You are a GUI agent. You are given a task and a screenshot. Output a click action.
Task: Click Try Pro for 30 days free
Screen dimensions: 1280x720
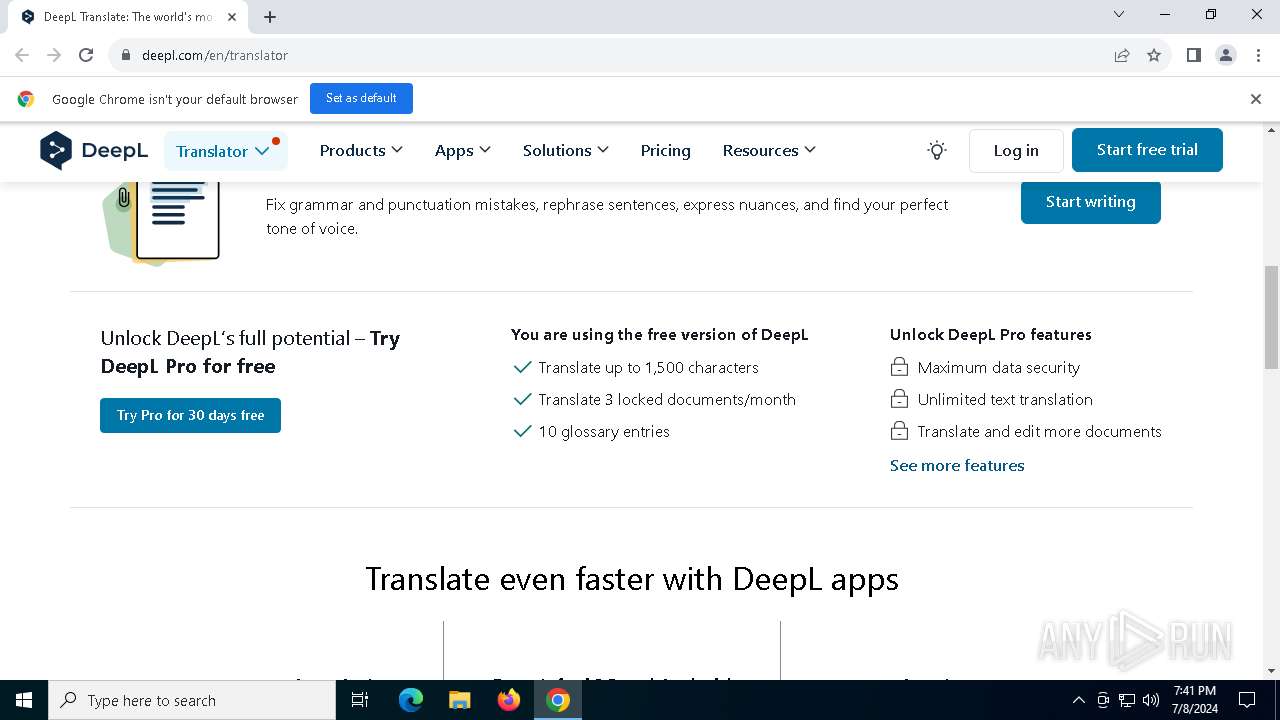click(x=190, y=415)
